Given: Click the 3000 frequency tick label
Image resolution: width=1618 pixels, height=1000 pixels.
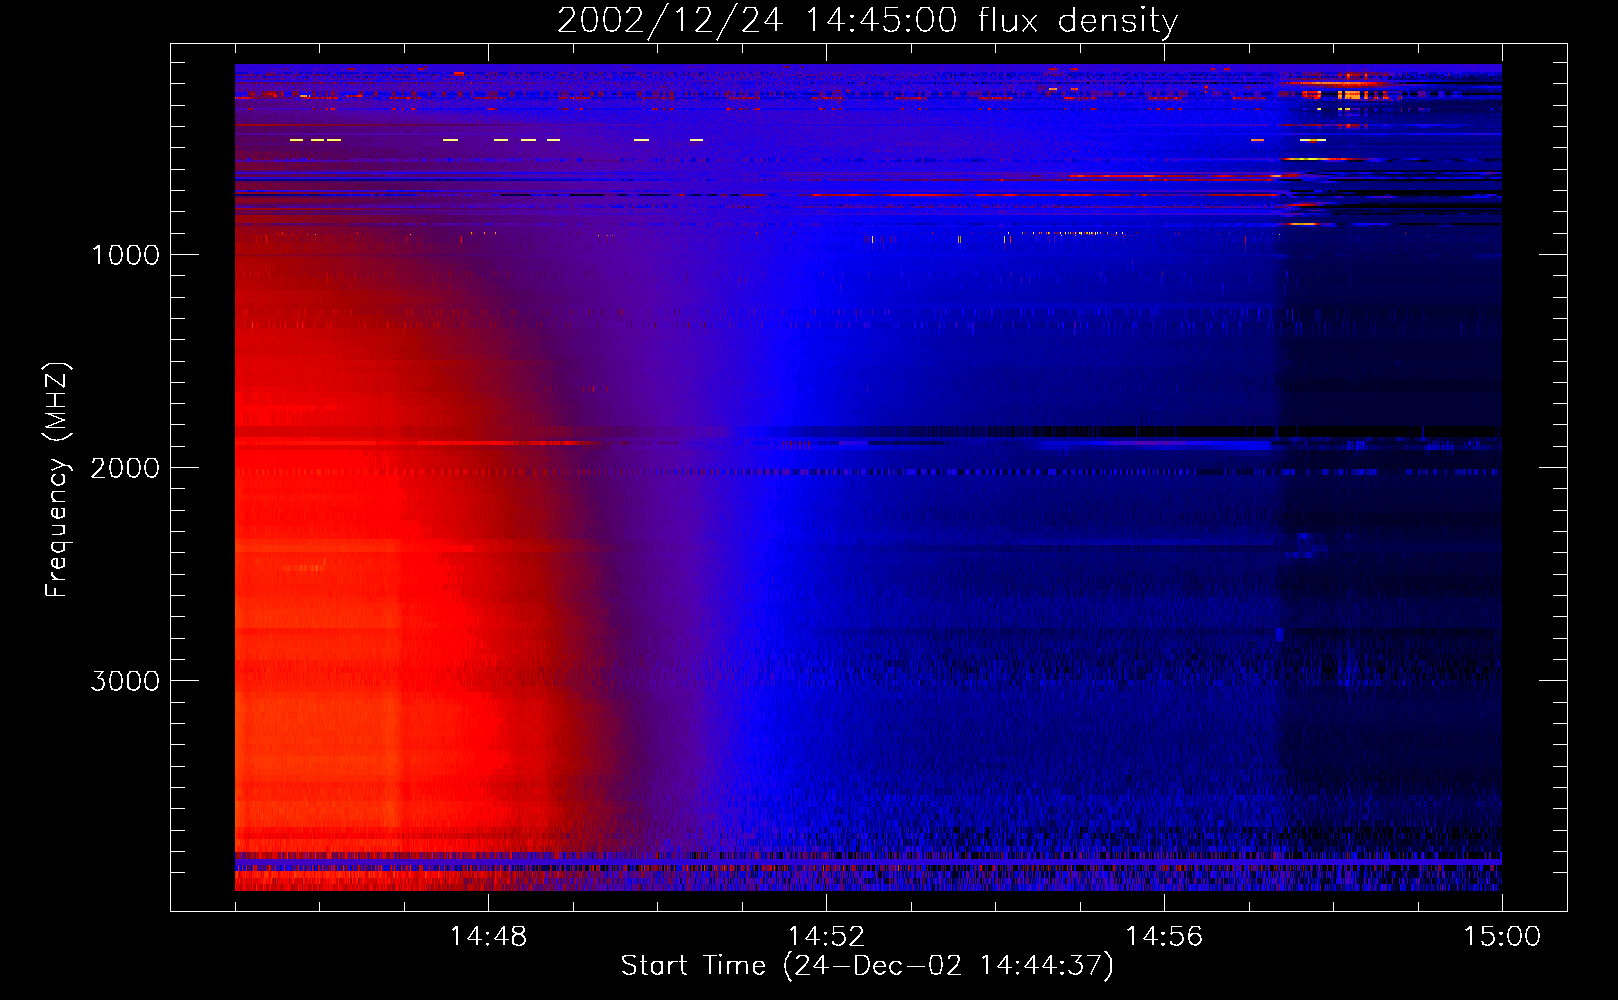Looking at the screenshot, I should tap(125, 681).
